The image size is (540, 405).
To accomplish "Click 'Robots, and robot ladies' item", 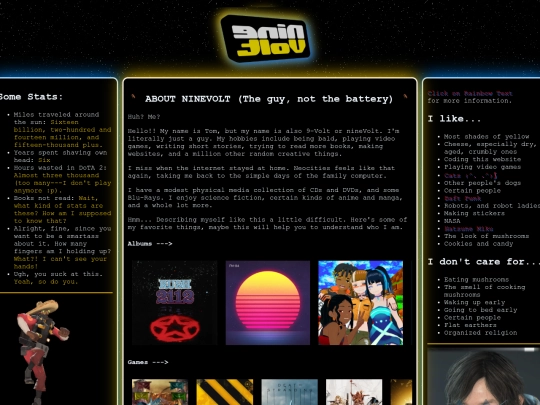I will click(x=492, y=206).
